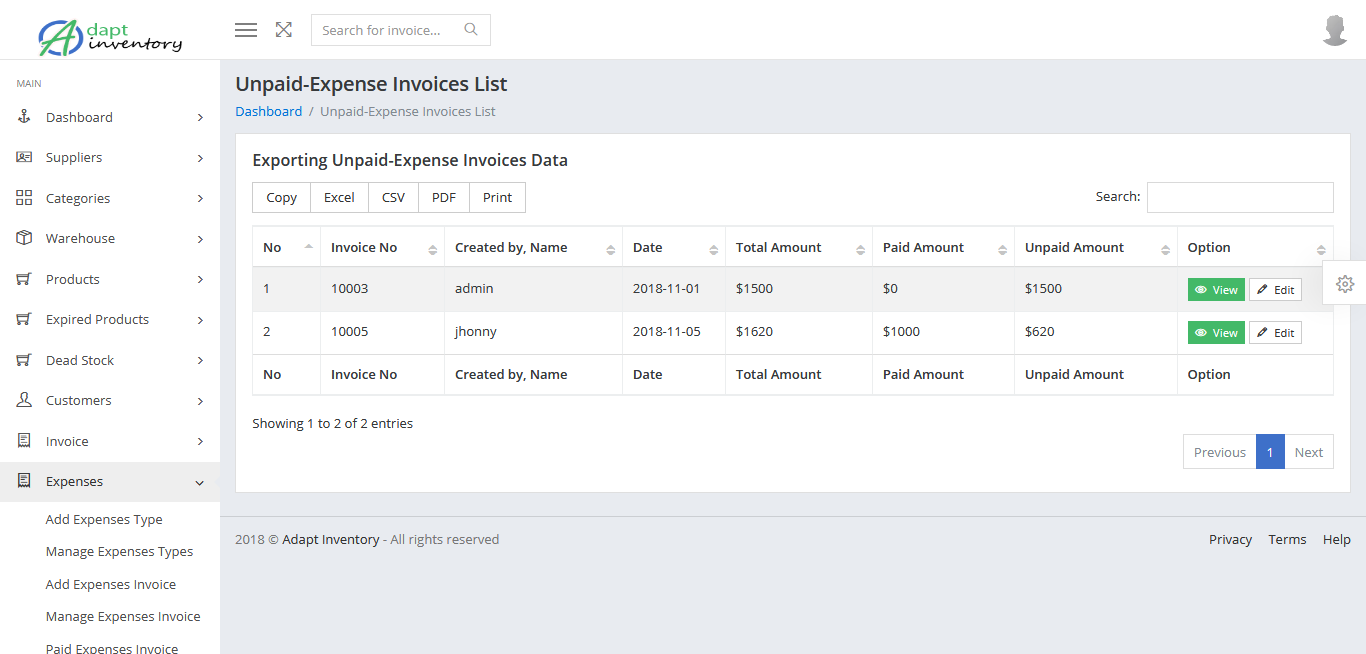The width and height of the screenshot is (1366, 654).
Task: Open the user avatar profile menu
Action: 1335,30
